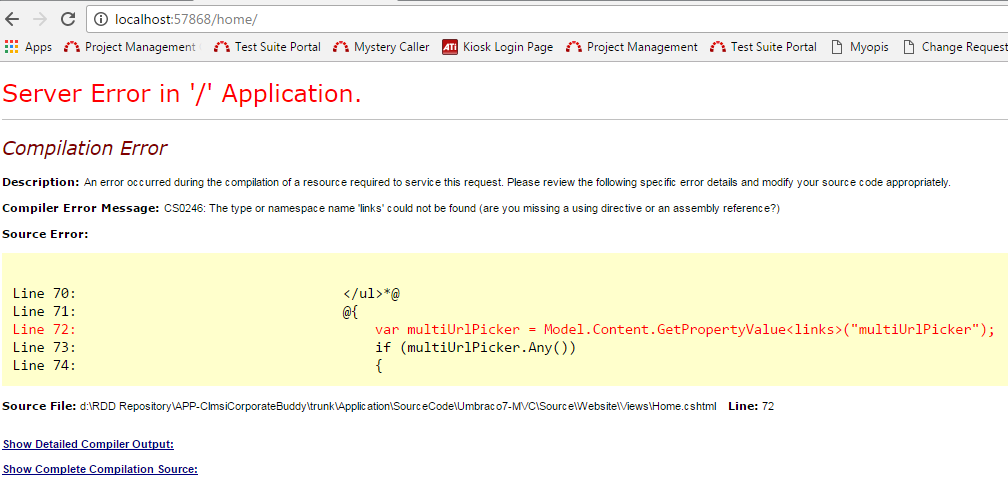This screenshot has width=1008, height=503.
Task: Click Show Complete Compilation Source link
Action: [100, 470]
